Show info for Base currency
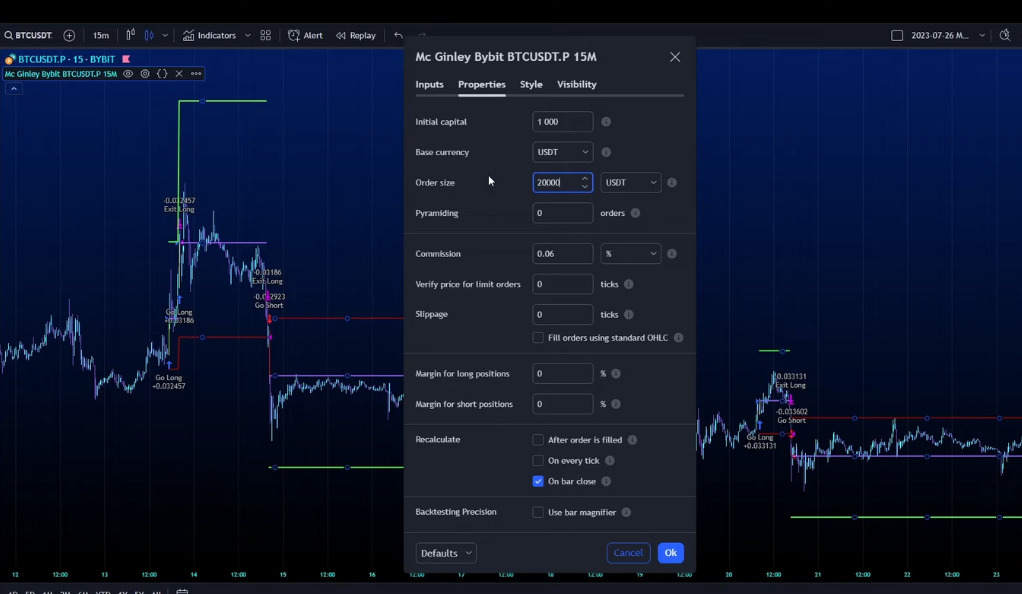Screen dimensions: 1022x594 pos(606,152)
